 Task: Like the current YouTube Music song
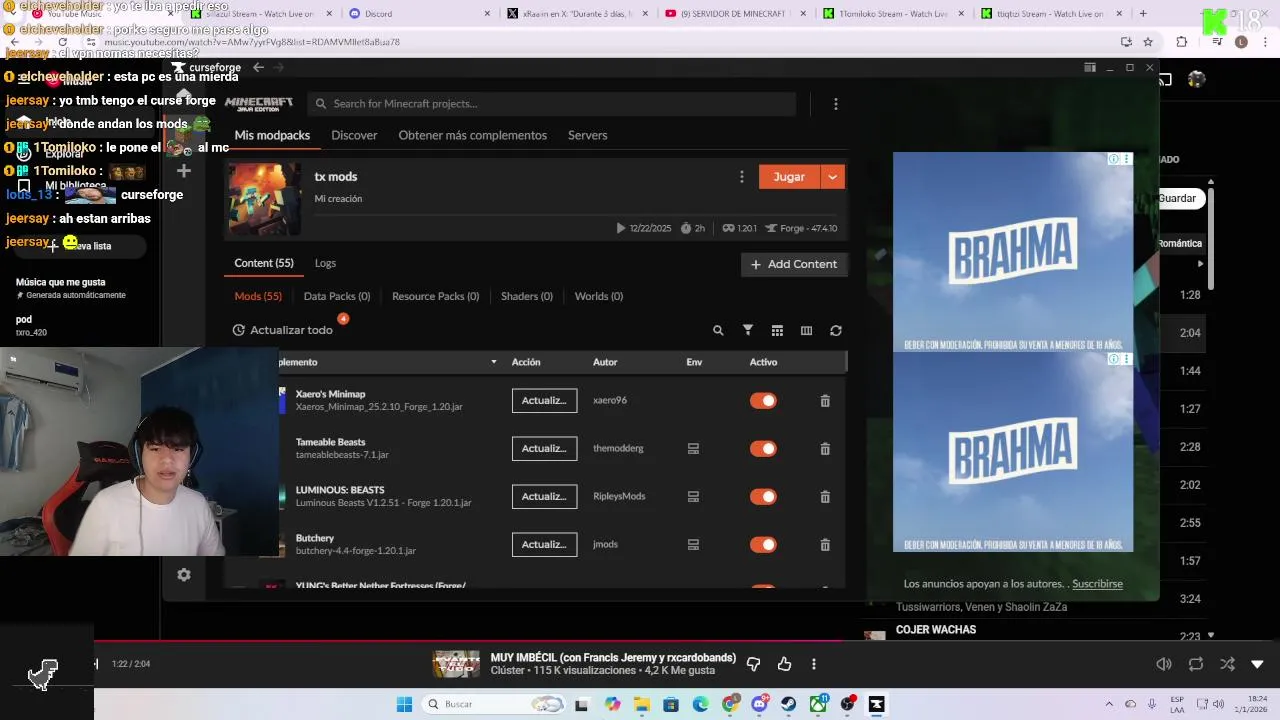pyautogui.click(x=784, y=664)
